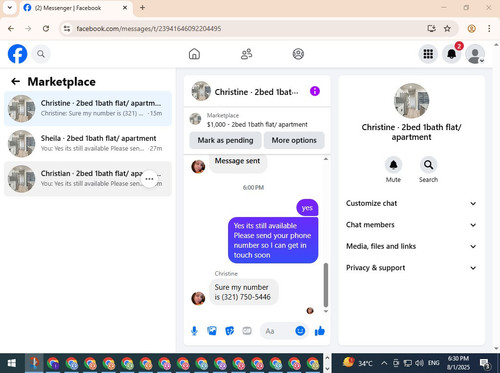Image resolution: width=500 pixels, height=373 pixels.
Task: Open the Christine conversation in the list
Action: [88, 108]
